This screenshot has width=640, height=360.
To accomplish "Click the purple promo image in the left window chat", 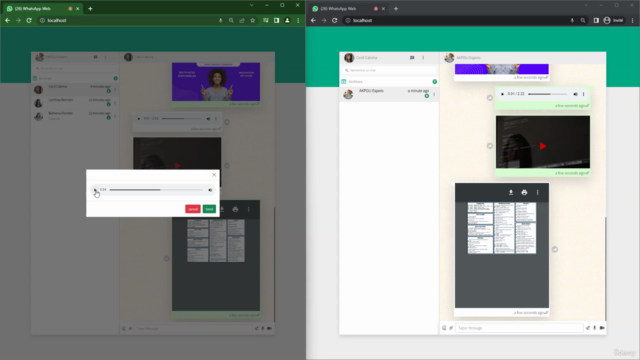I will pos(216,82).
